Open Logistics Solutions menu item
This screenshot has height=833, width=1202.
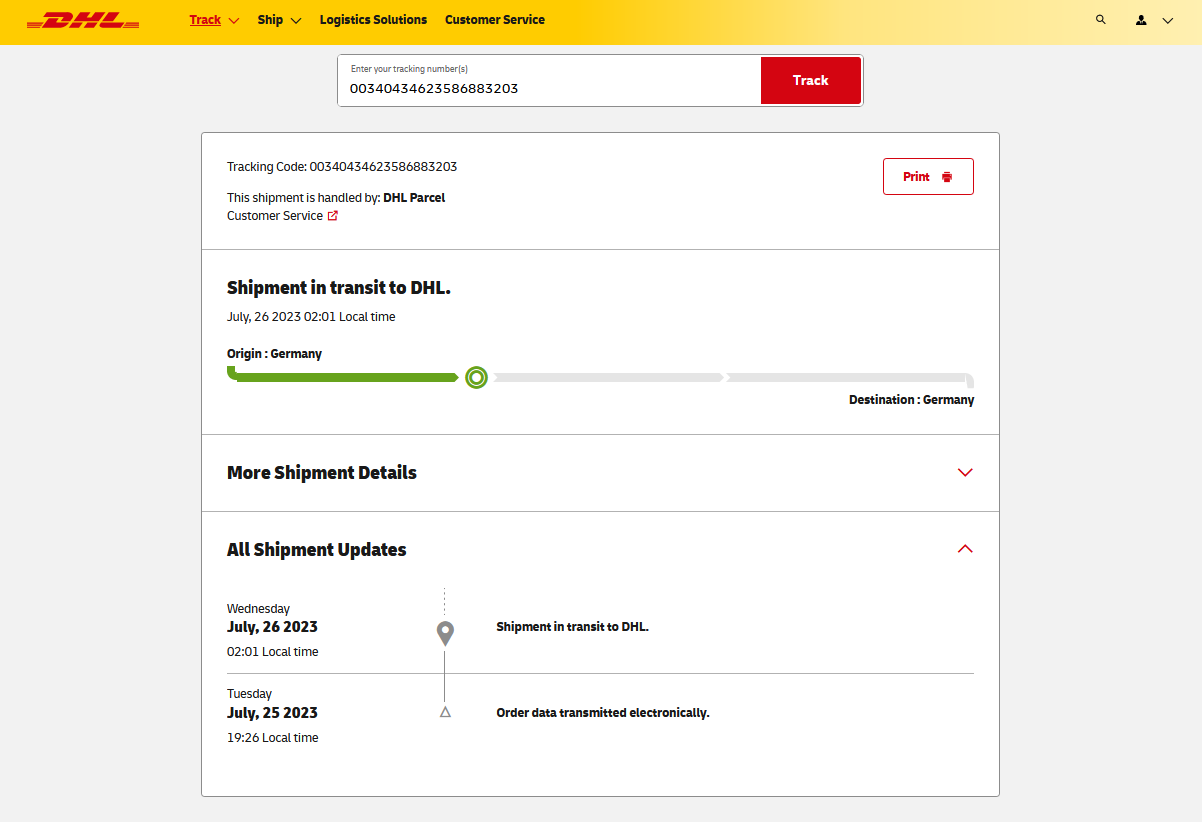point(373,20)
